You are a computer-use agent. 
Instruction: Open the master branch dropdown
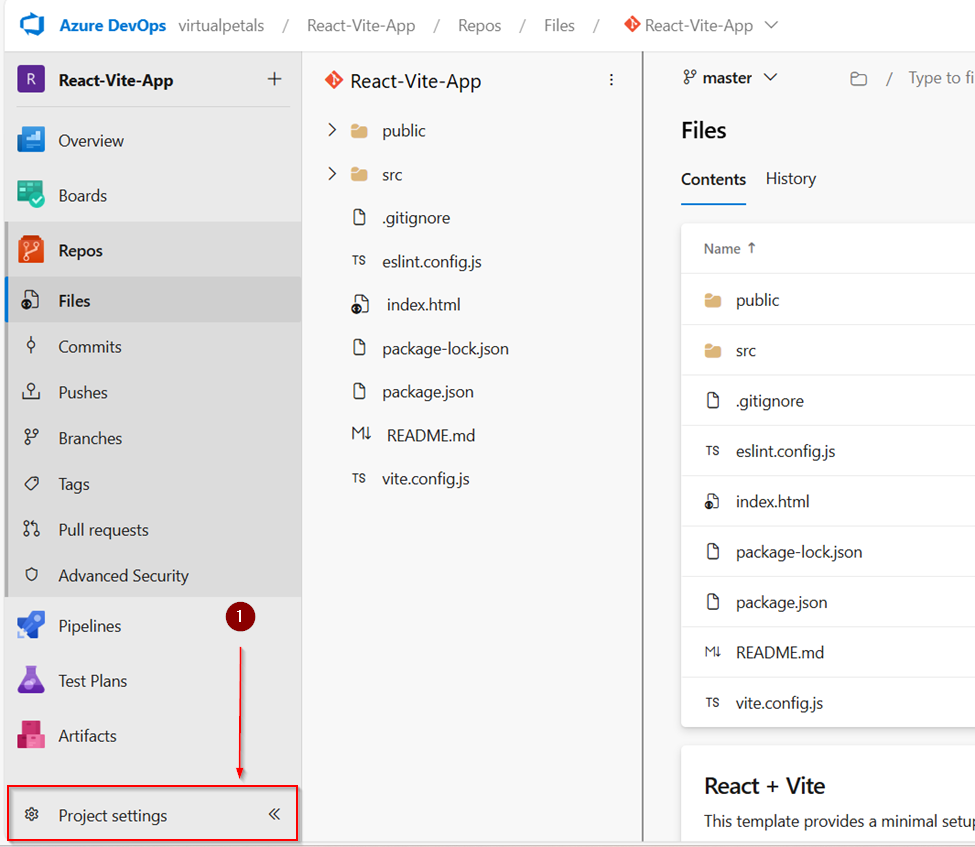coord(730,78)
